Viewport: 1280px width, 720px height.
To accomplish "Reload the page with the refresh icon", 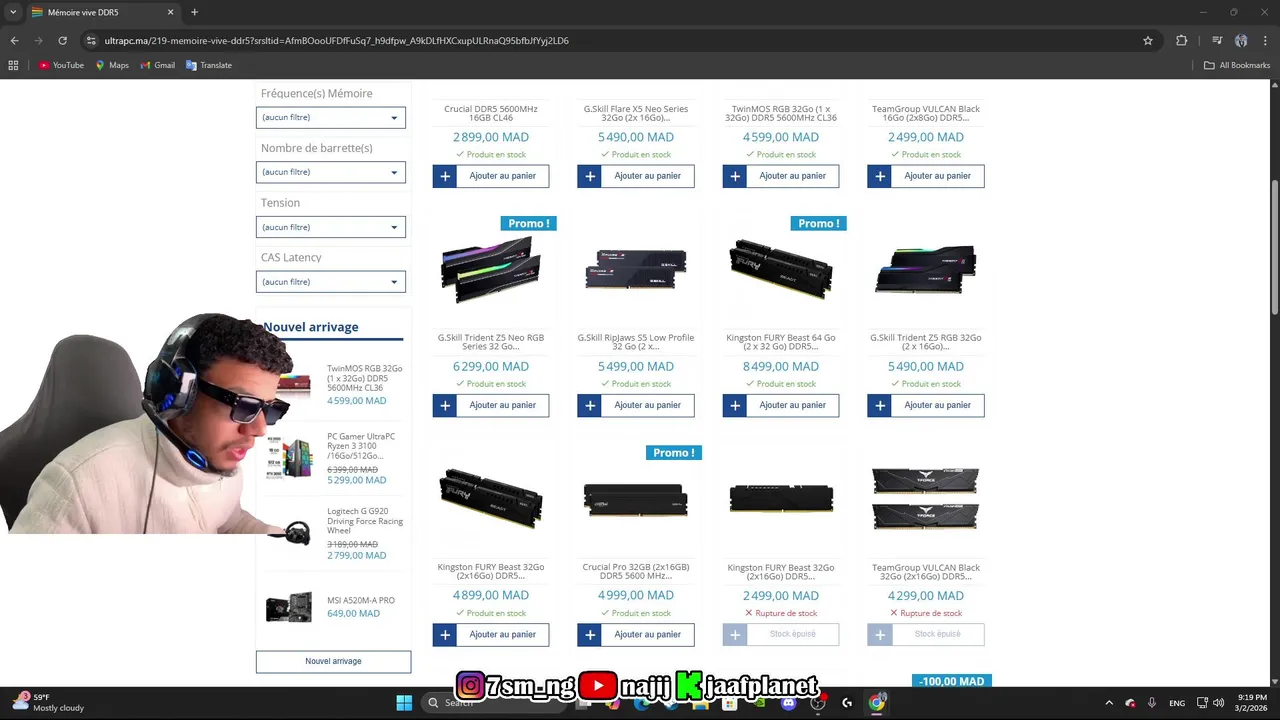I will point(62,41).
